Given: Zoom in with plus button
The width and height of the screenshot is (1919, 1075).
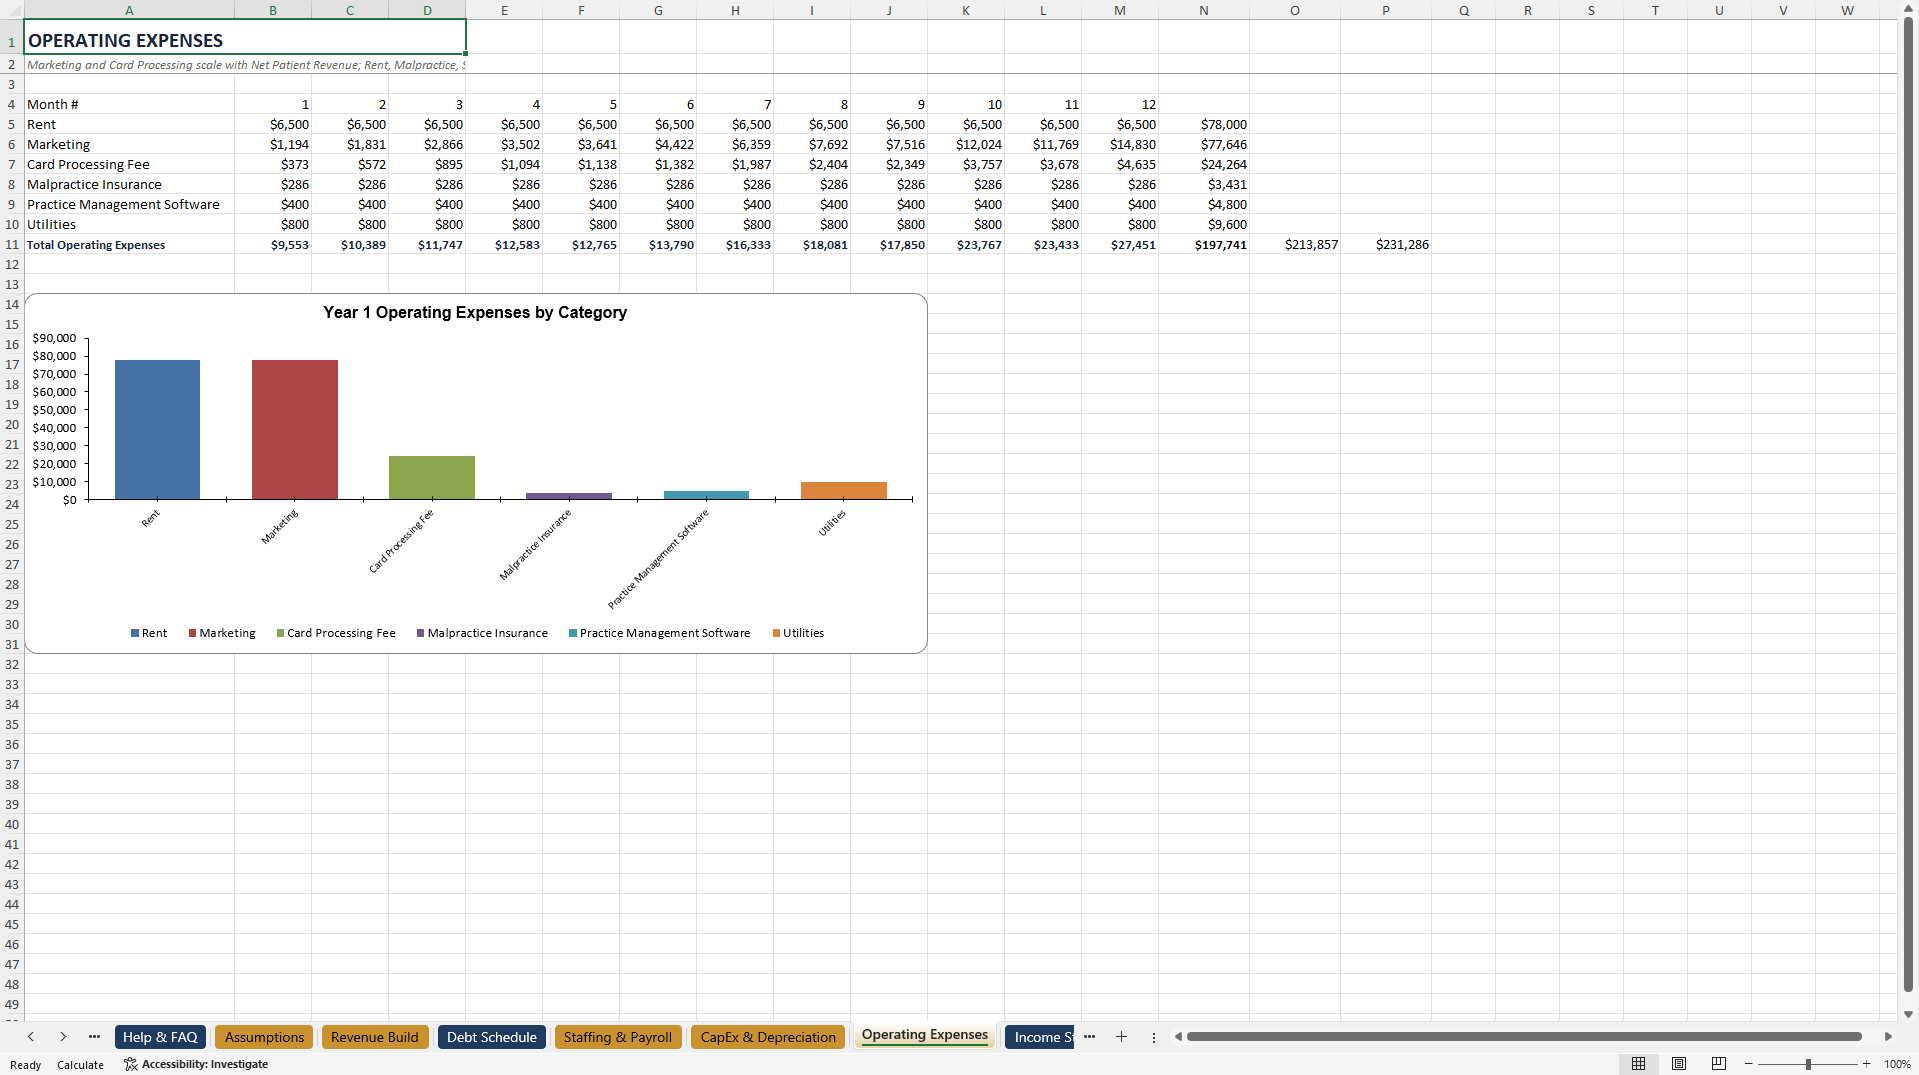Looking at the screenshot, I should click(x=1866, y=1064).
